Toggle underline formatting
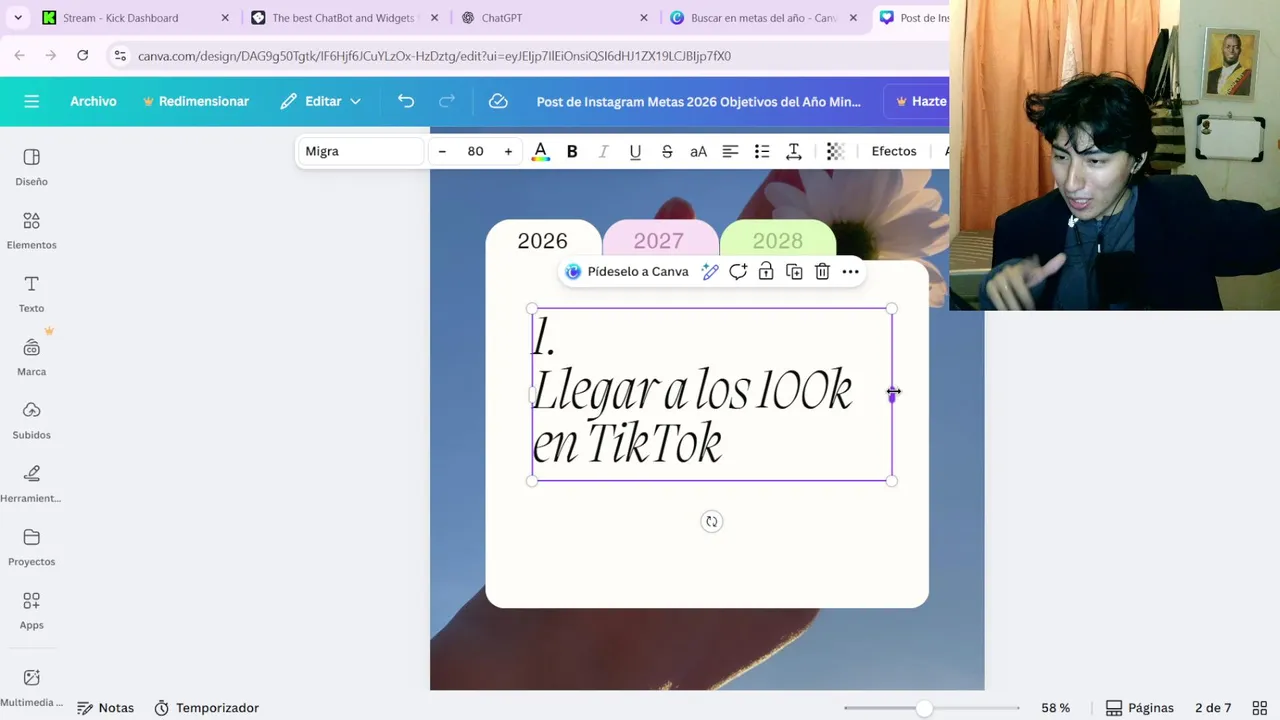The image size is (1280, 720). [x=635, y=151]
